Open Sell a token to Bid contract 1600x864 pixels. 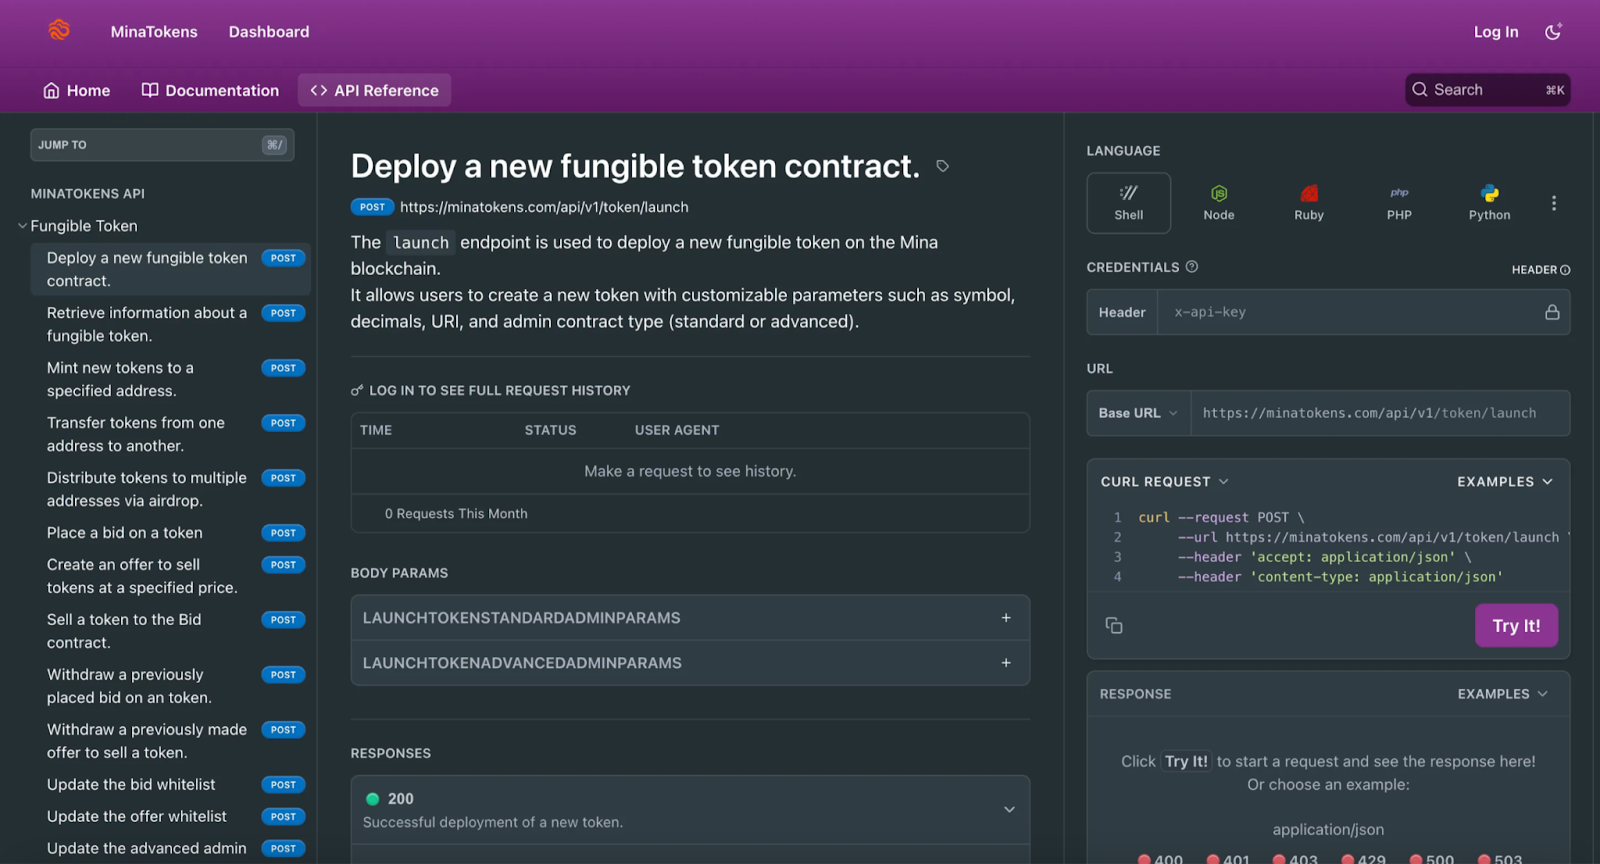(170, 631)
